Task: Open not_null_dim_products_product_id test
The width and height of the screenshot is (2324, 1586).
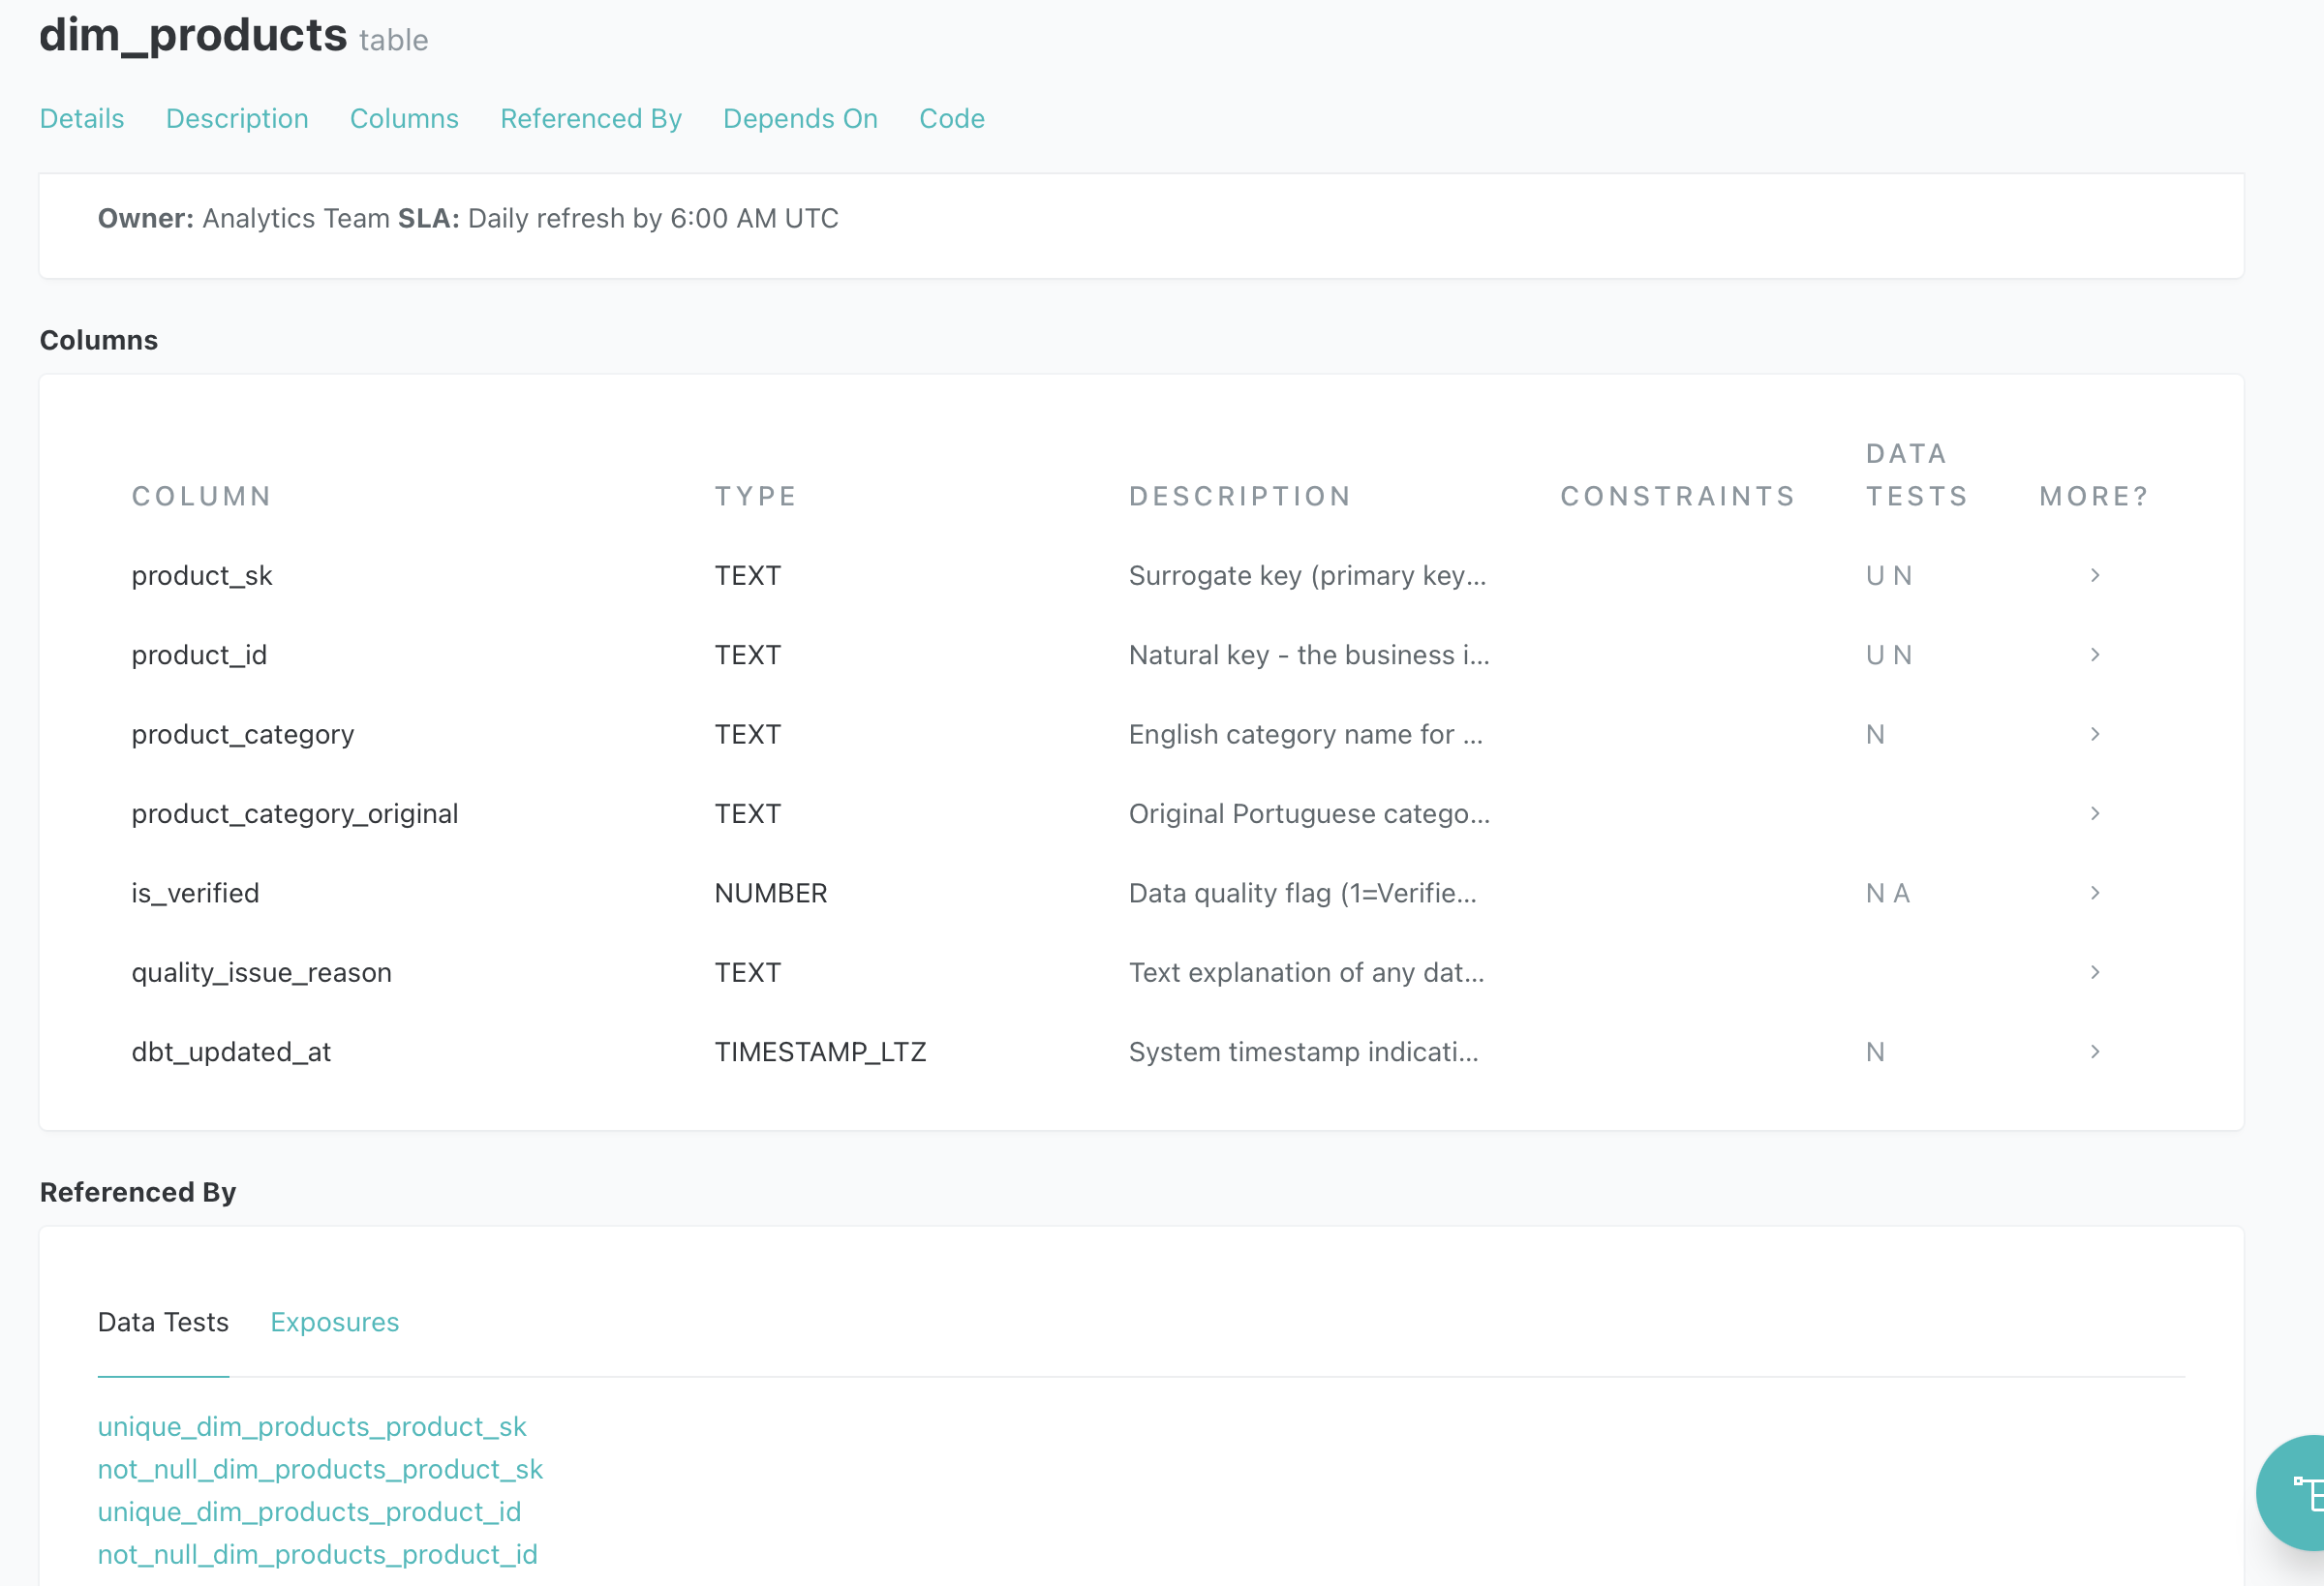Action: click(x=317, y=1554)
